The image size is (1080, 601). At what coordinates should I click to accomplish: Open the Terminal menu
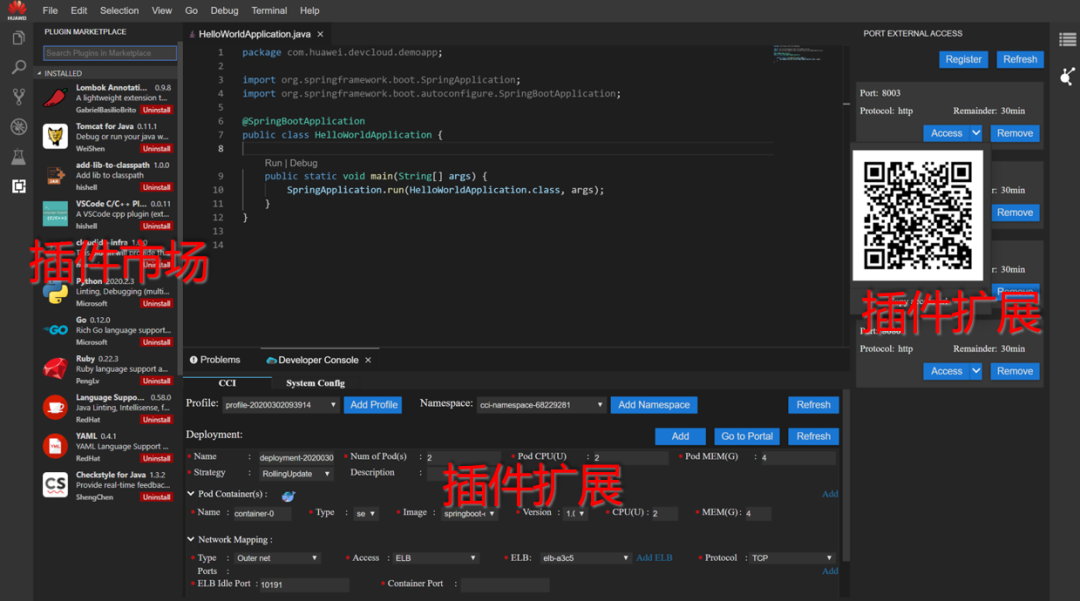click(x=269, y=10)
